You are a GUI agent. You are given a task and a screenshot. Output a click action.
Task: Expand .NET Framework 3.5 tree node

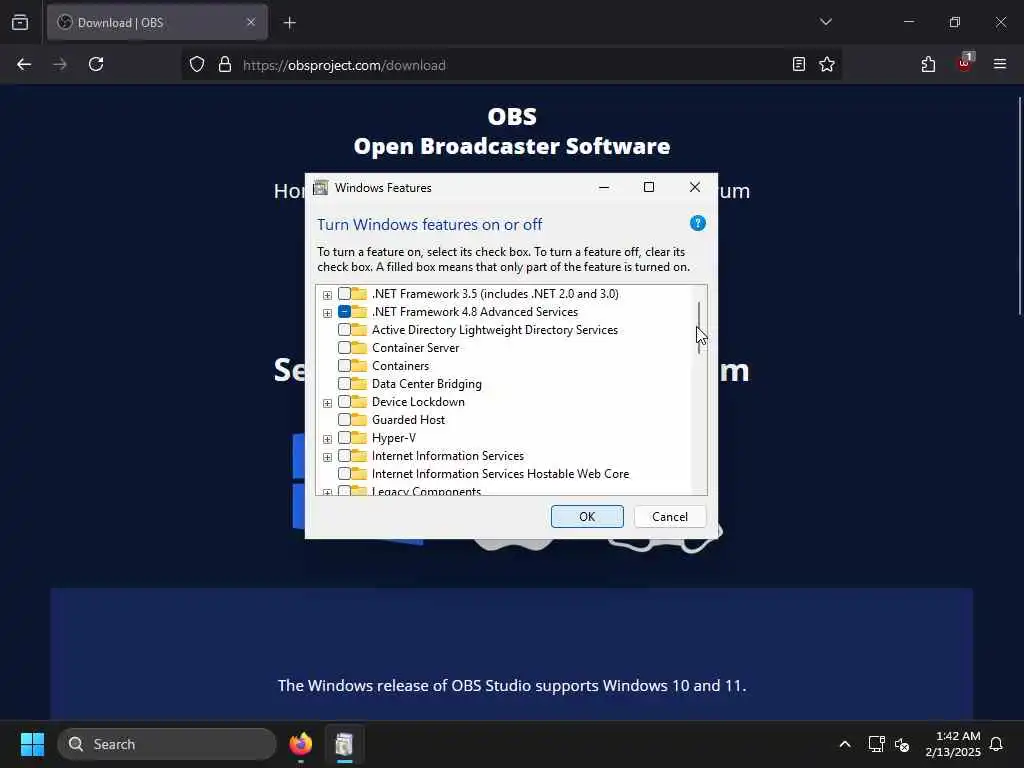point(327,295)
